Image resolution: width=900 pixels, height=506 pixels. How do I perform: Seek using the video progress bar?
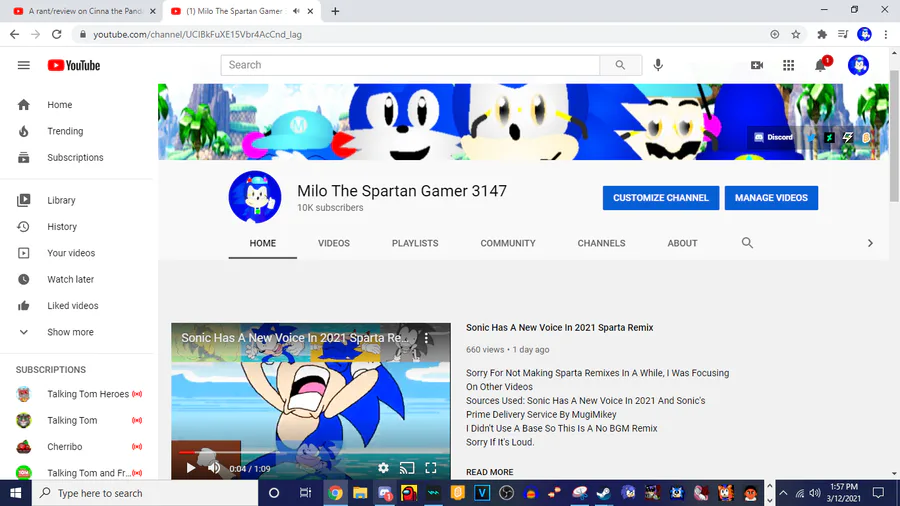311,453
